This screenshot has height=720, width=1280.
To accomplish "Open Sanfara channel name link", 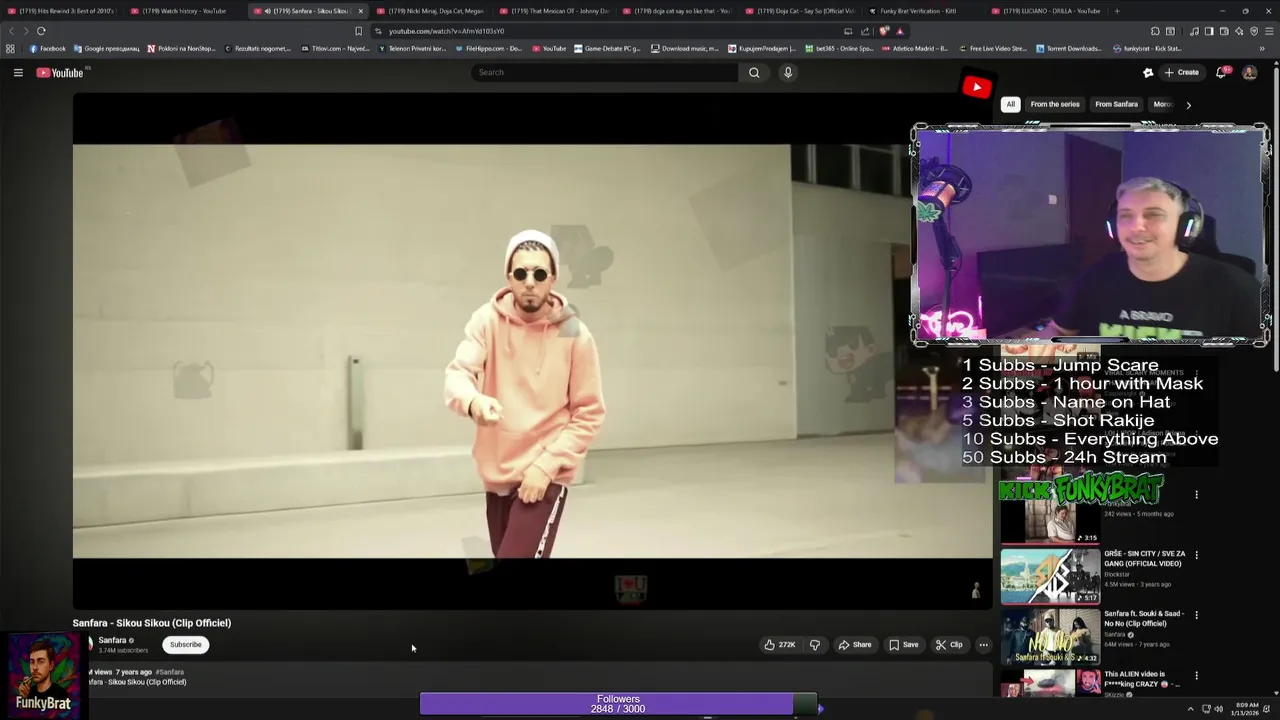I will [x=112, y=640].
